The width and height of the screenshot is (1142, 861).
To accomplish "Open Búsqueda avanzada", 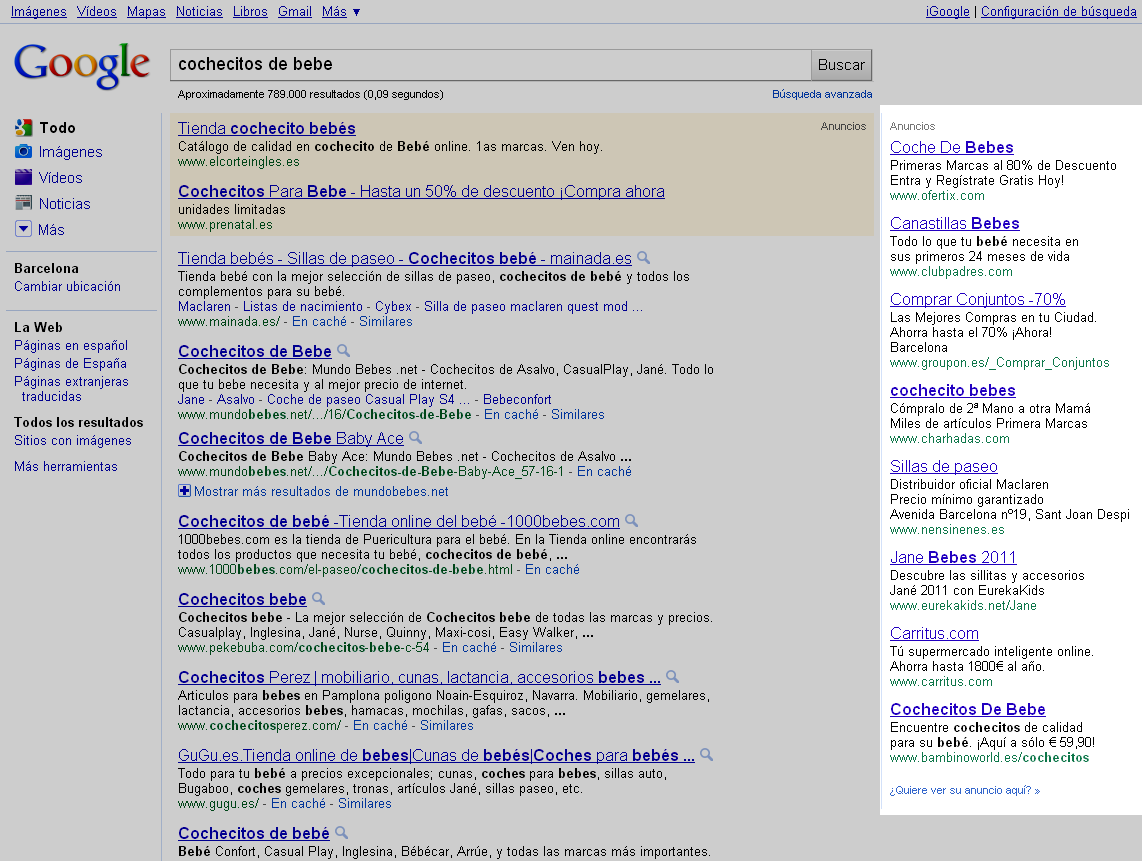I will click(822, 94).
